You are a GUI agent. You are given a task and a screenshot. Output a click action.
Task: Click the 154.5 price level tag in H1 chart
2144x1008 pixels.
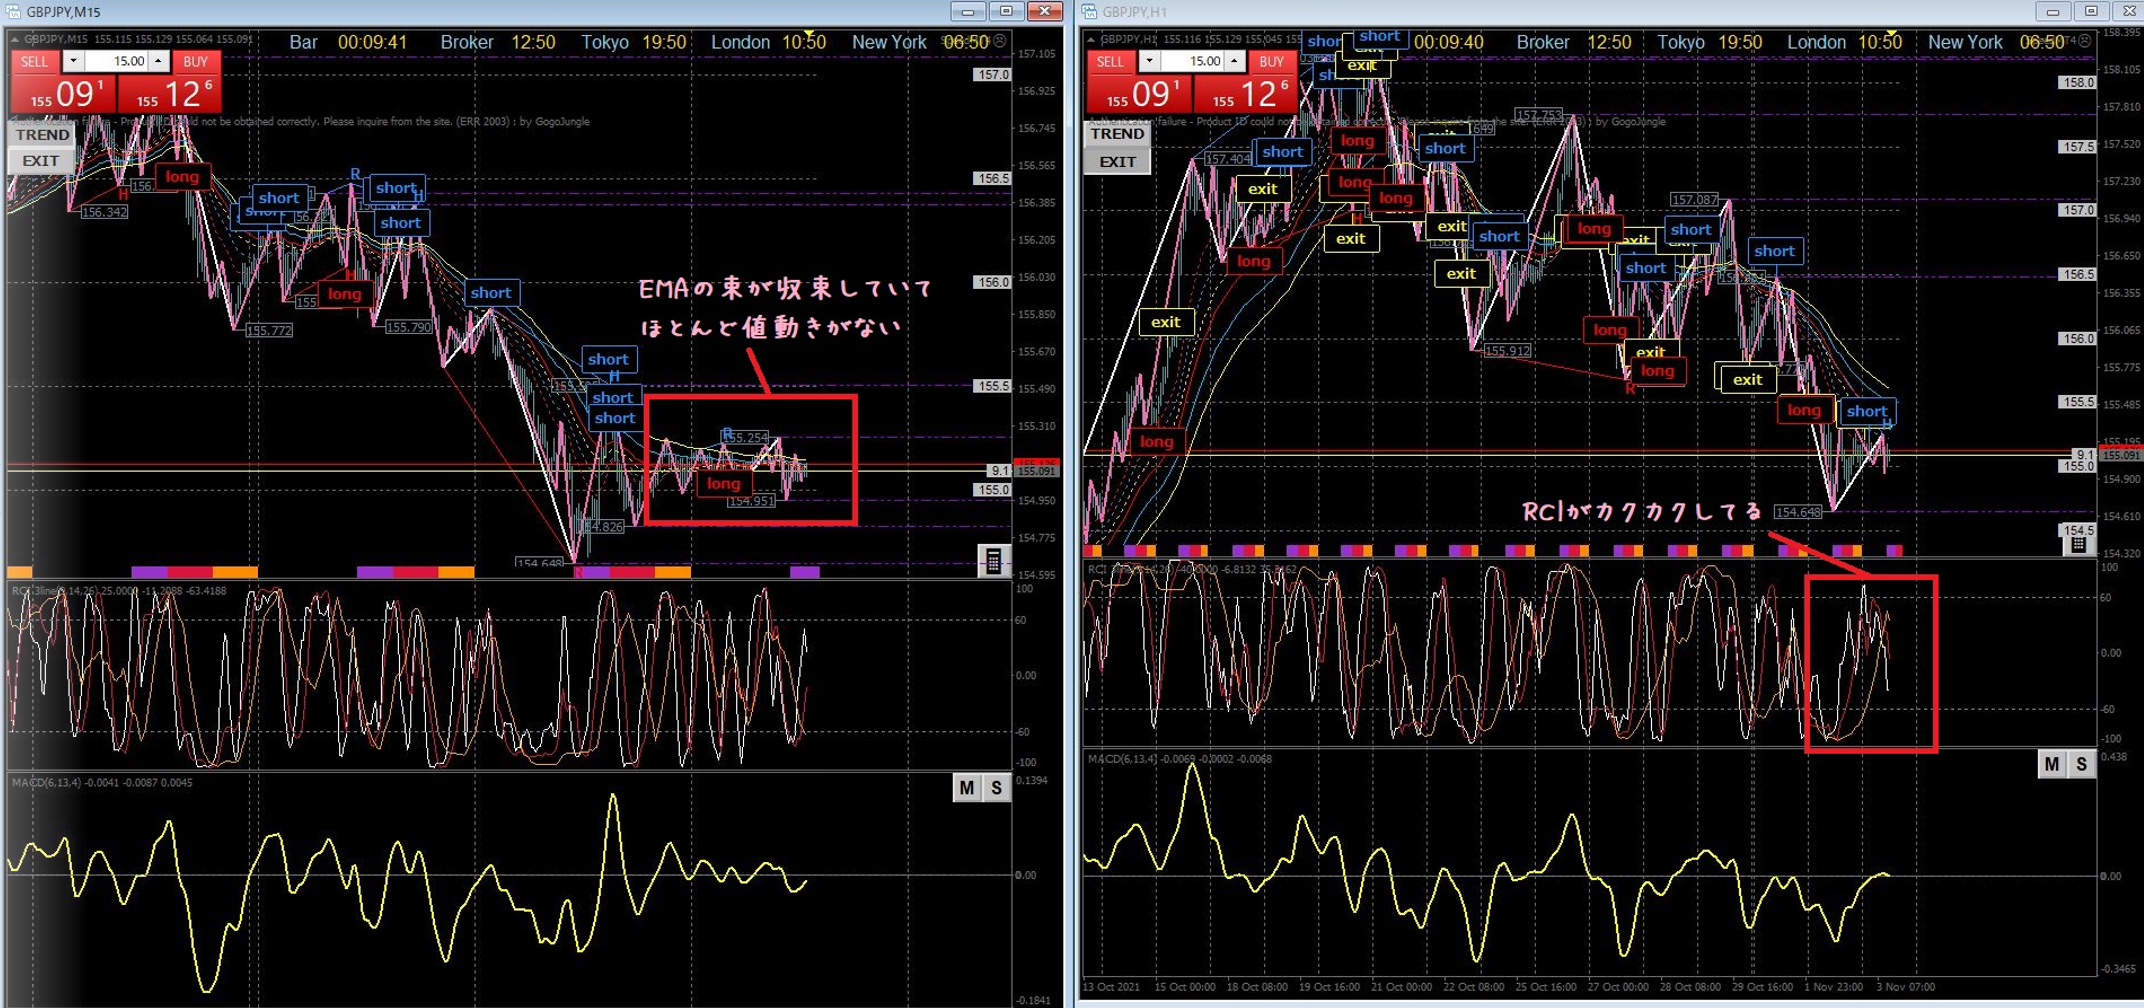[x=2077, y=530]
